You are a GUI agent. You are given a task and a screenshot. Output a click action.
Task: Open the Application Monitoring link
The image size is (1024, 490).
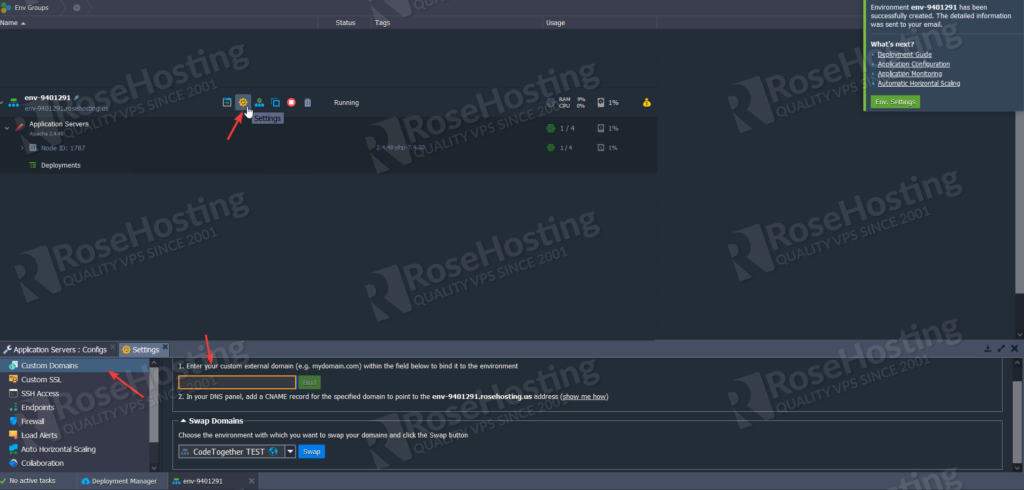pyautogui.click(x=910, y=74)
